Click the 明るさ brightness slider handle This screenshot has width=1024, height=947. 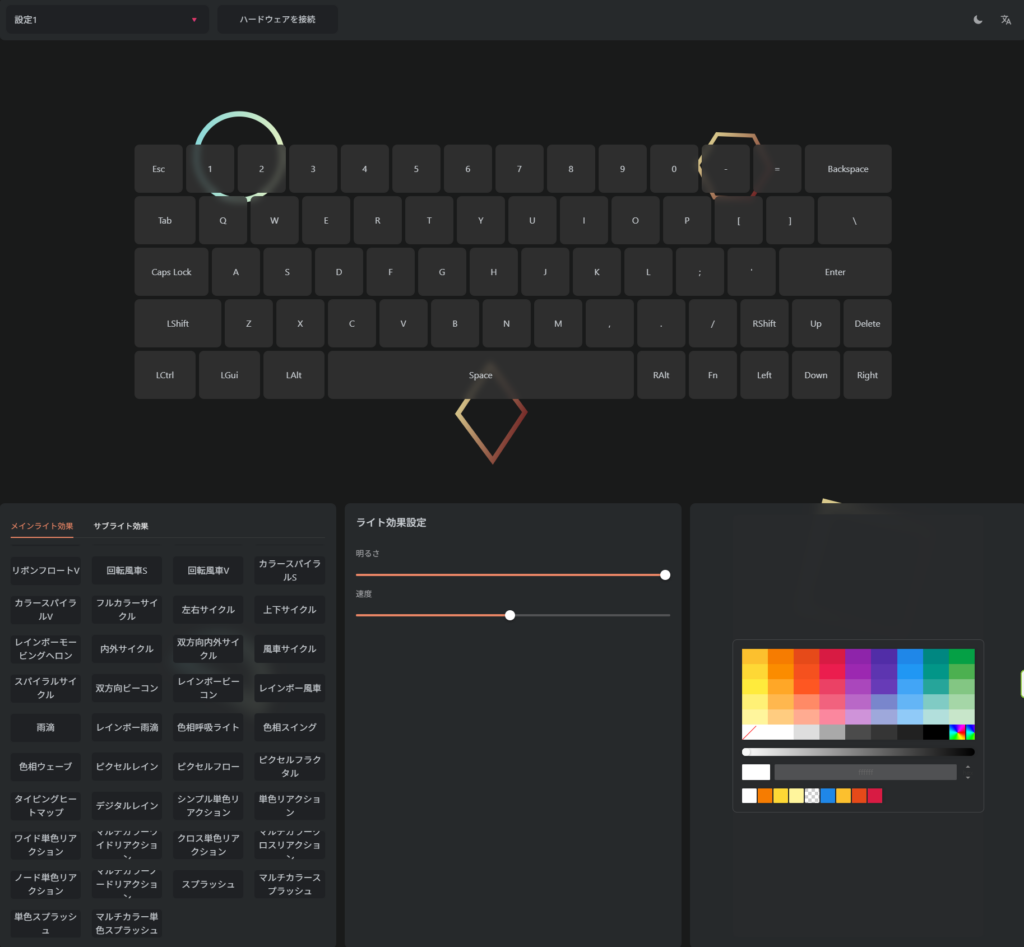[x=665, y=575]
